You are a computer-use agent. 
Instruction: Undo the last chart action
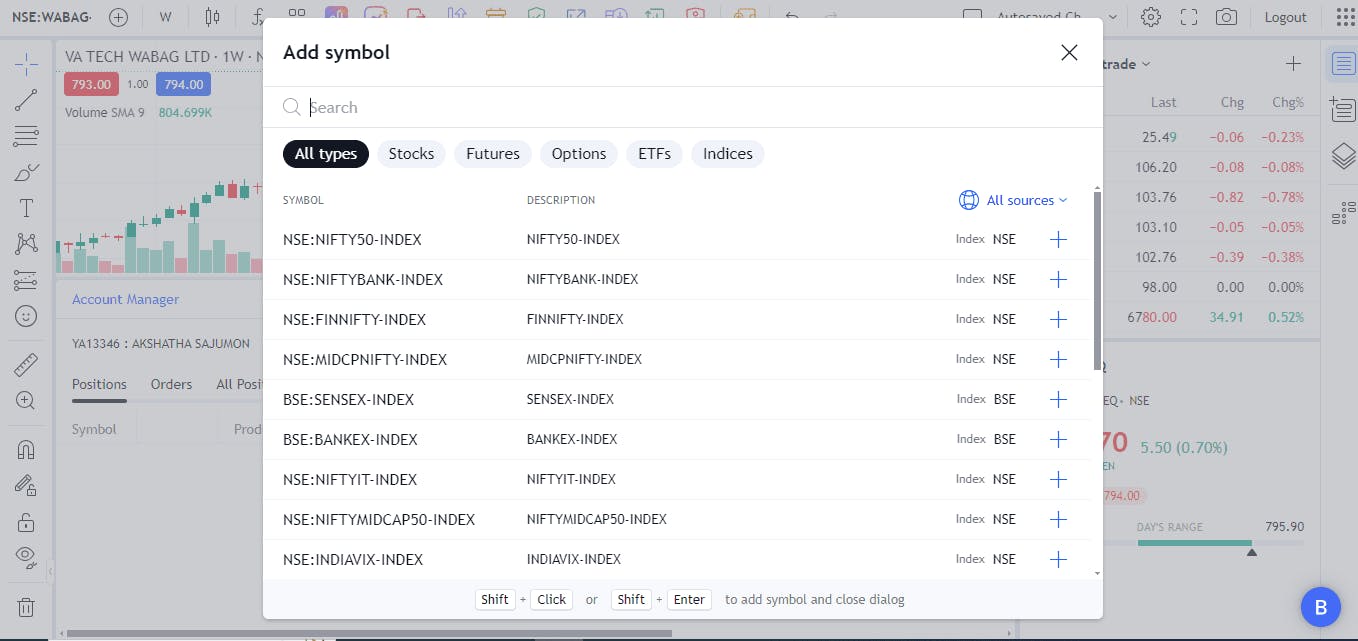tap(793, 17)
